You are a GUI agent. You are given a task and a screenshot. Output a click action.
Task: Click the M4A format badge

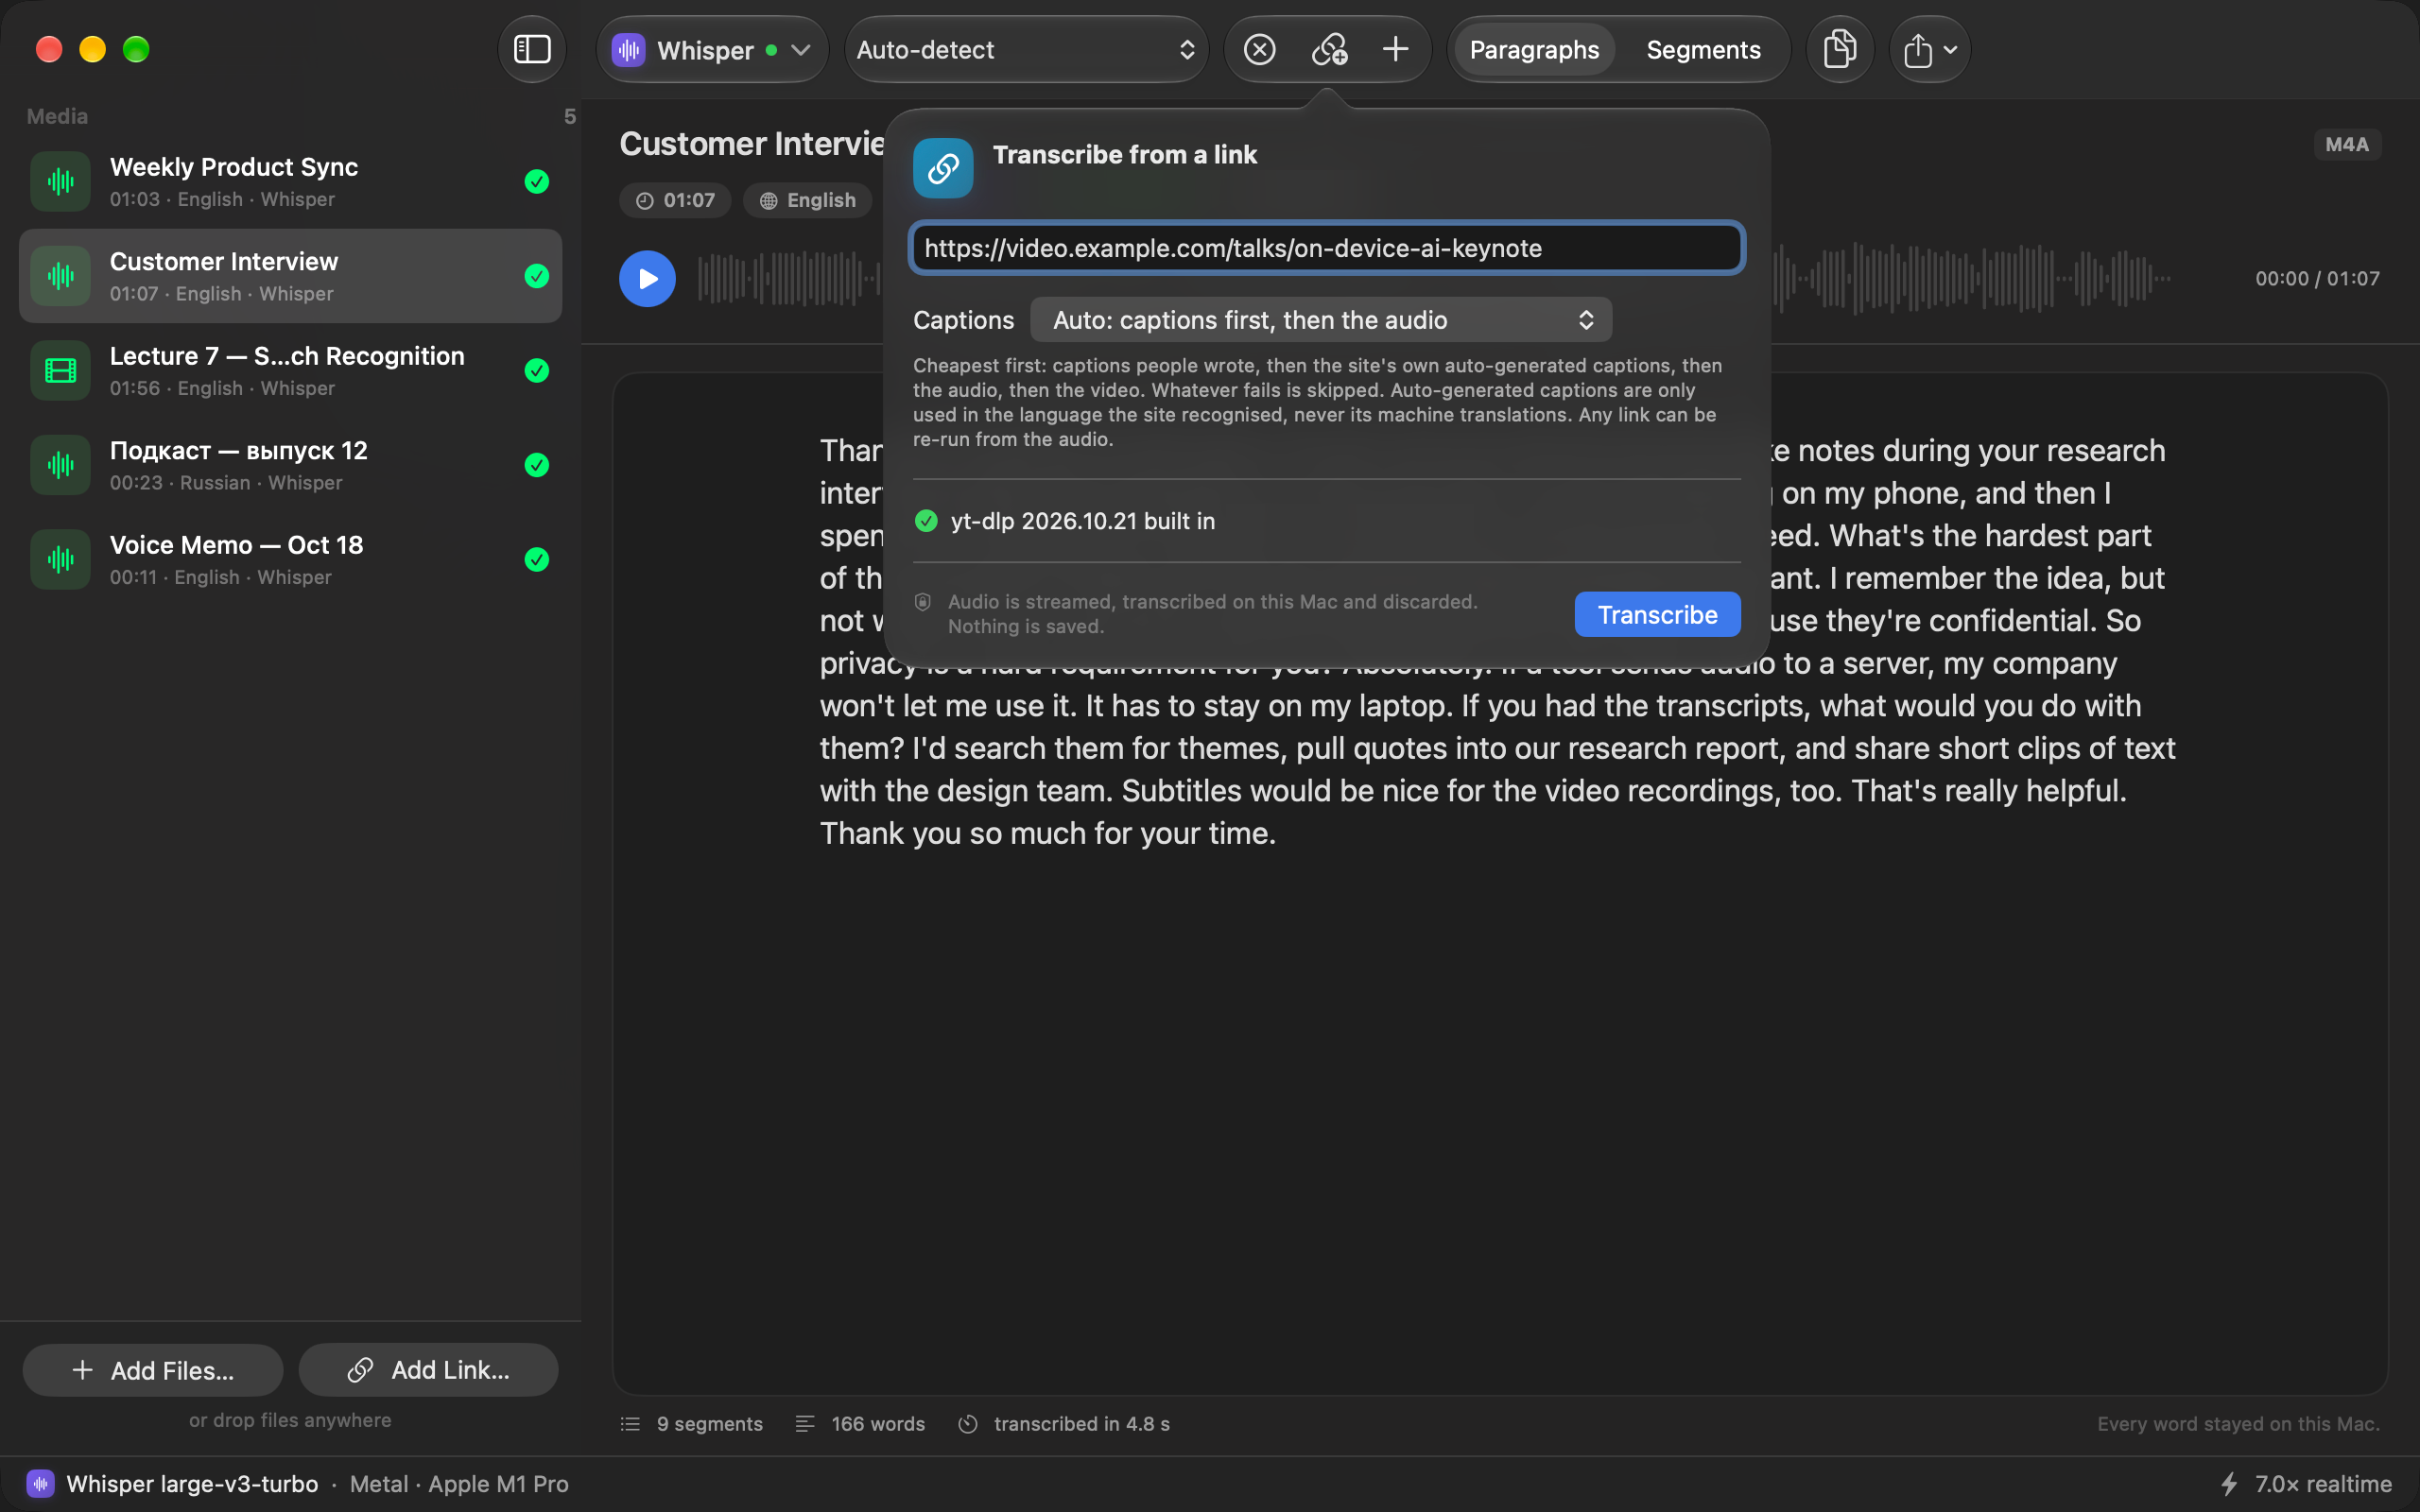[x=2346, y=144]
